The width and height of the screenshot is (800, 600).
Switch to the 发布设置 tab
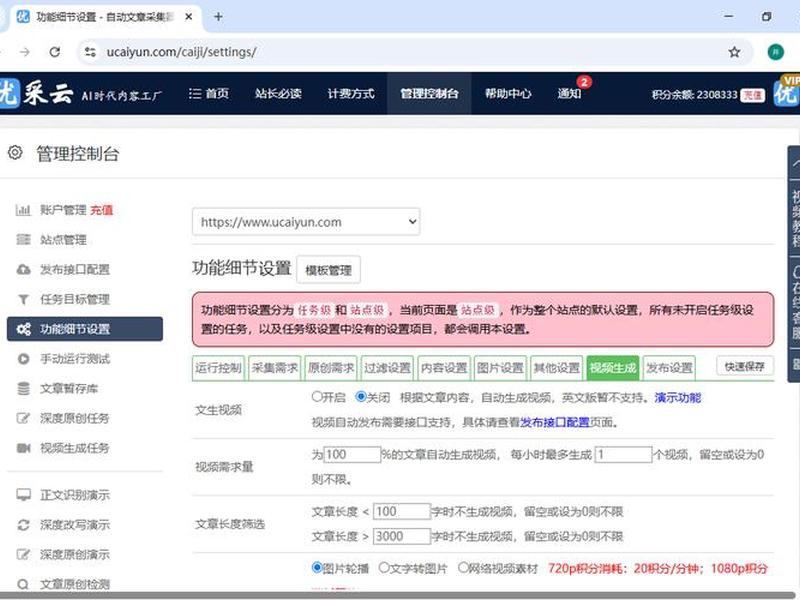pos(669,368)
